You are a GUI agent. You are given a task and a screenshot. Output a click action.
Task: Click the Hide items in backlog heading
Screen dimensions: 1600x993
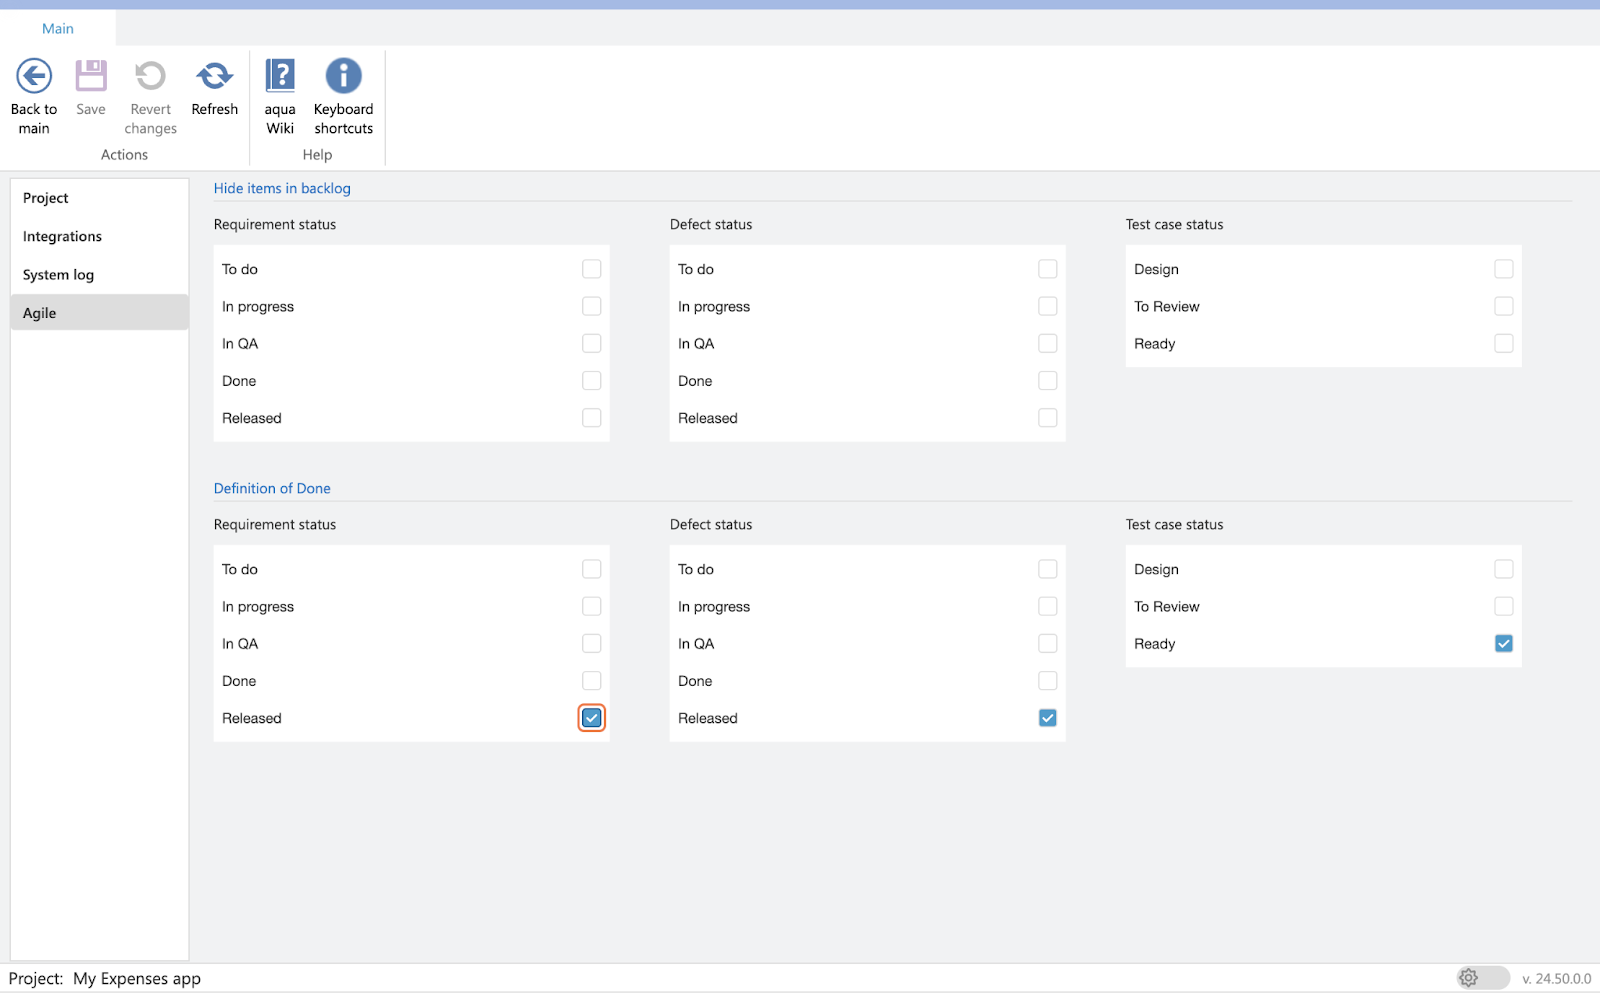[282, 188]
